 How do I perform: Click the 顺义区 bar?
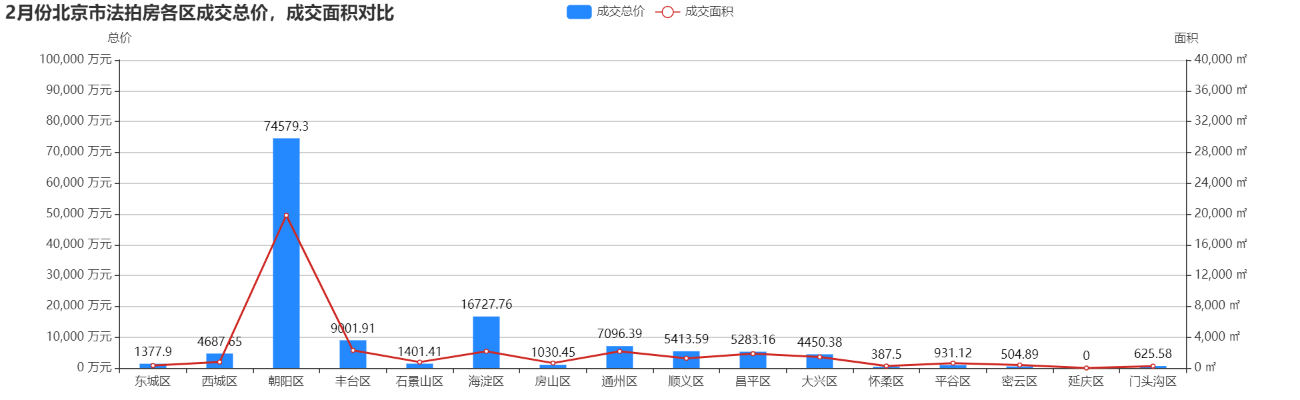[x=686, y=360]
